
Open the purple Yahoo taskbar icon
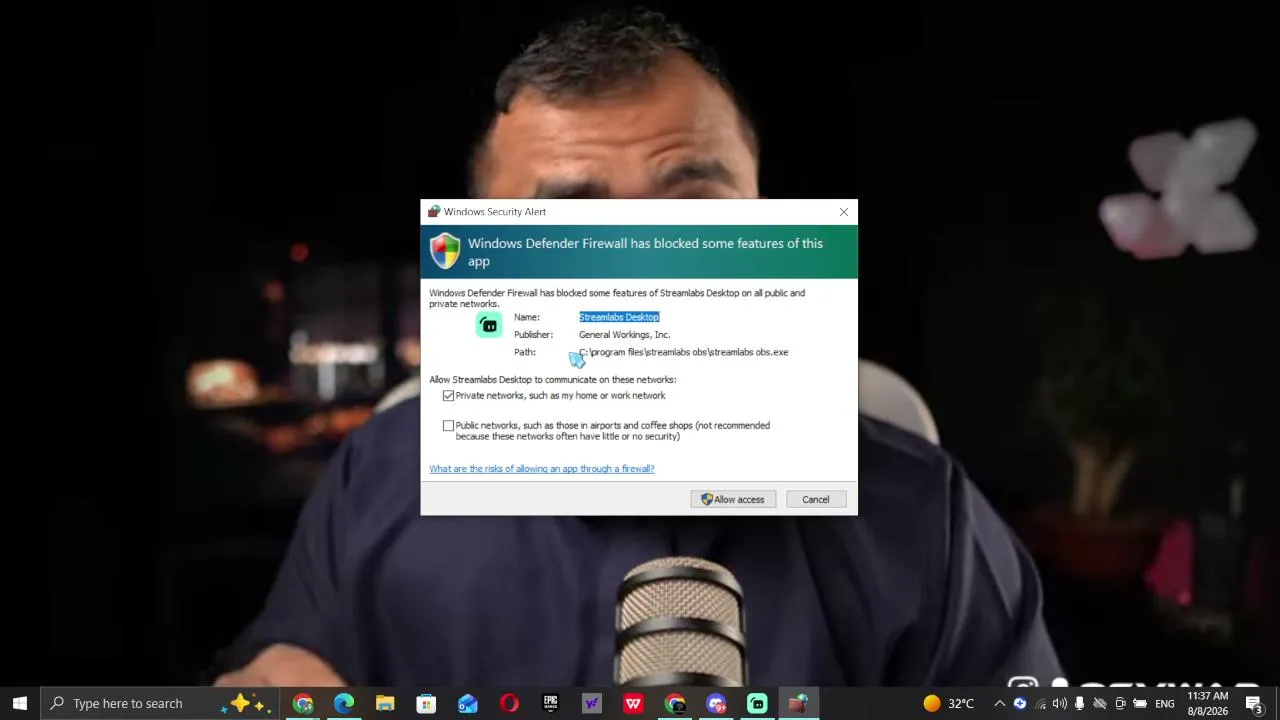[592, 703]
